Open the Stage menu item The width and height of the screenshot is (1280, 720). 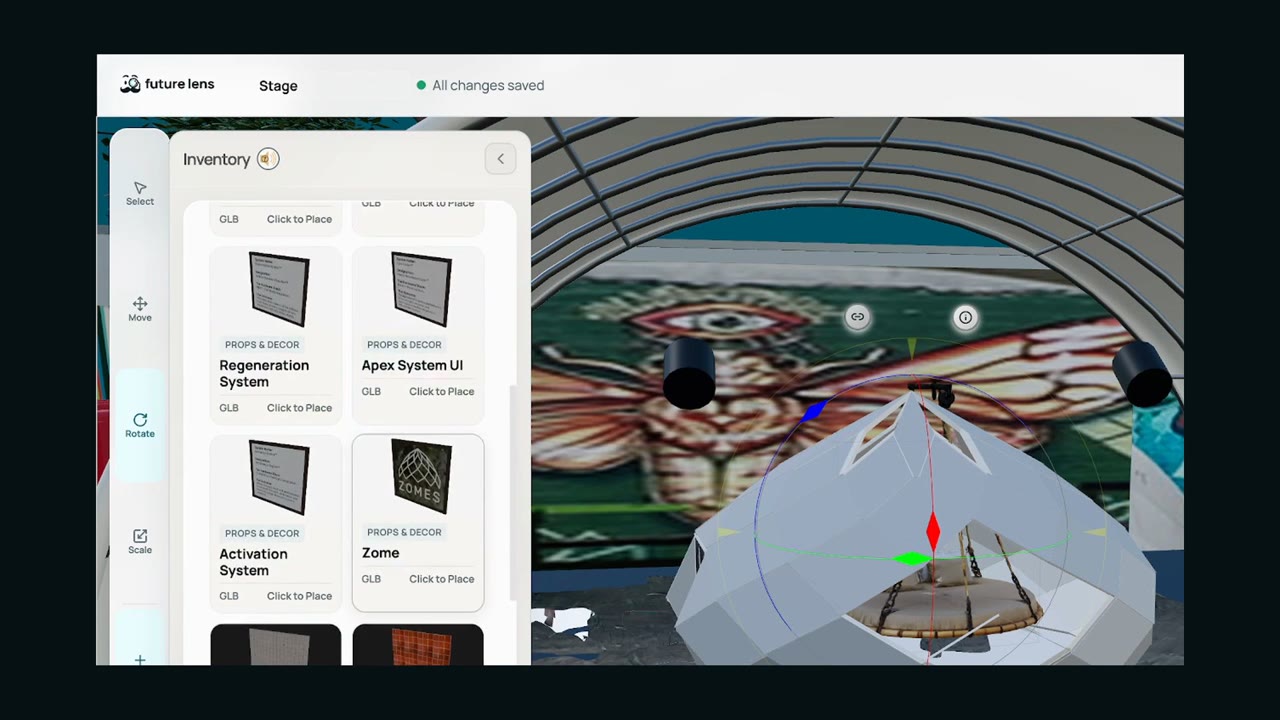point(278,86)
